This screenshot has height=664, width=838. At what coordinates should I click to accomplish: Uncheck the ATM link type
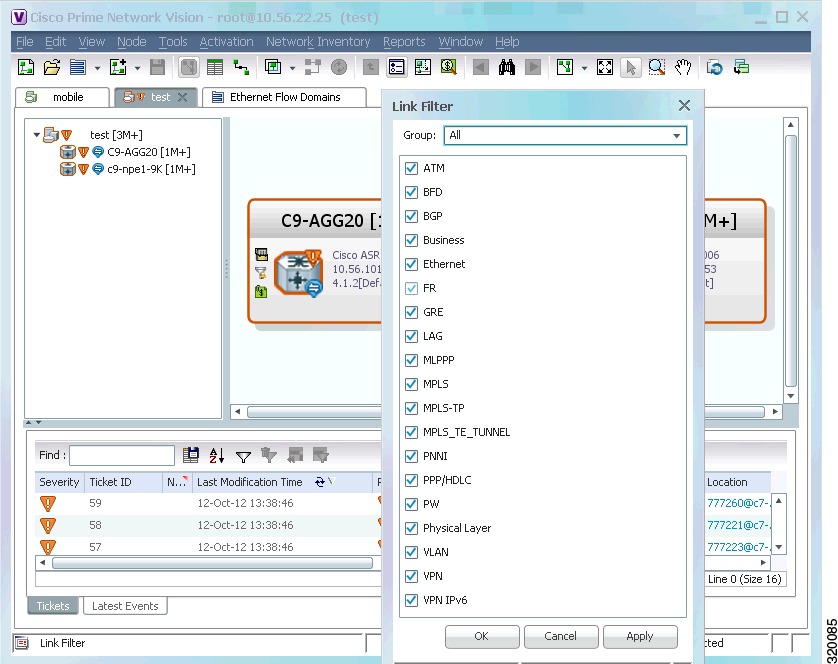pos(411,168)
